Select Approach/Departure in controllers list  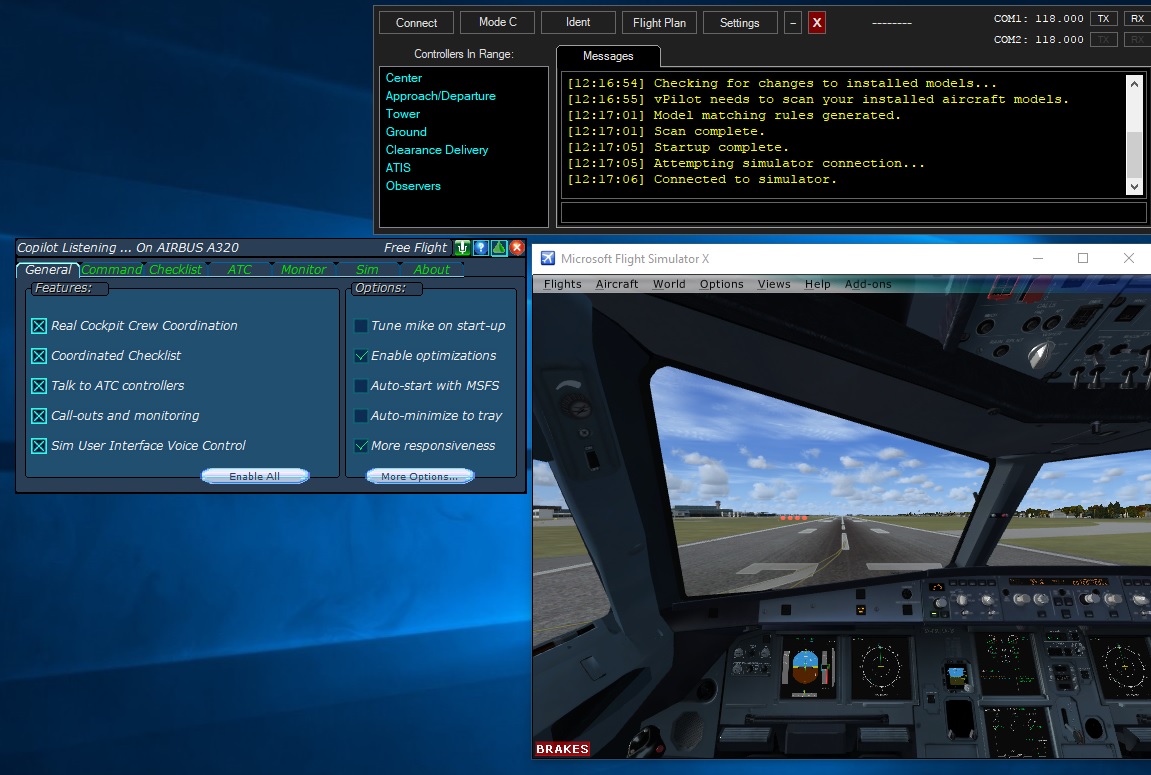(x=440, y=96)
